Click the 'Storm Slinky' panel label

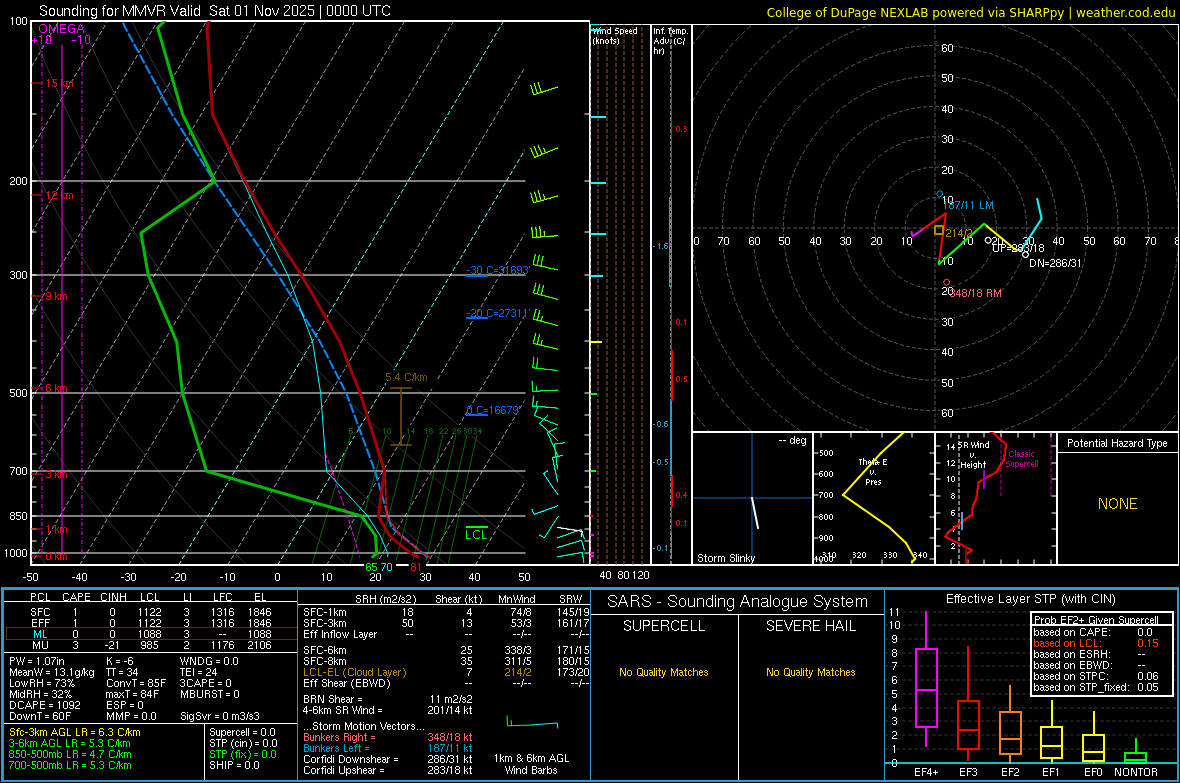pos(725,558)
